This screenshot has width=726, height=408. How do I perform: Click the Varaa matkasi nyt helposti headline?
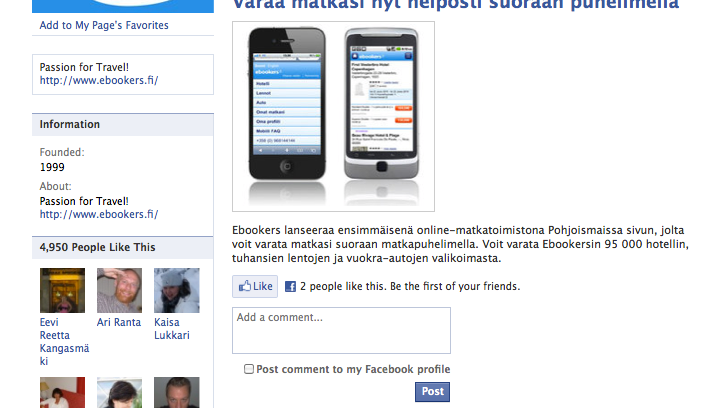(455, 5)
